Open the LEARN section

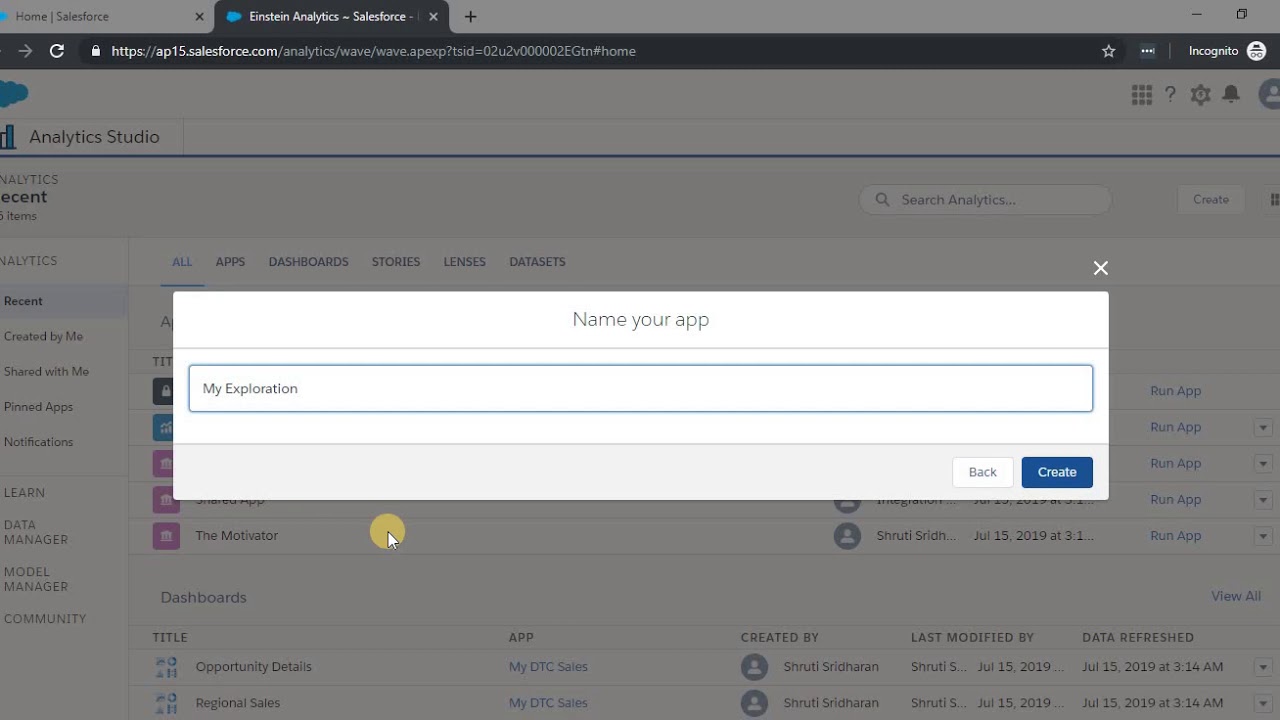tap(24, 493)
